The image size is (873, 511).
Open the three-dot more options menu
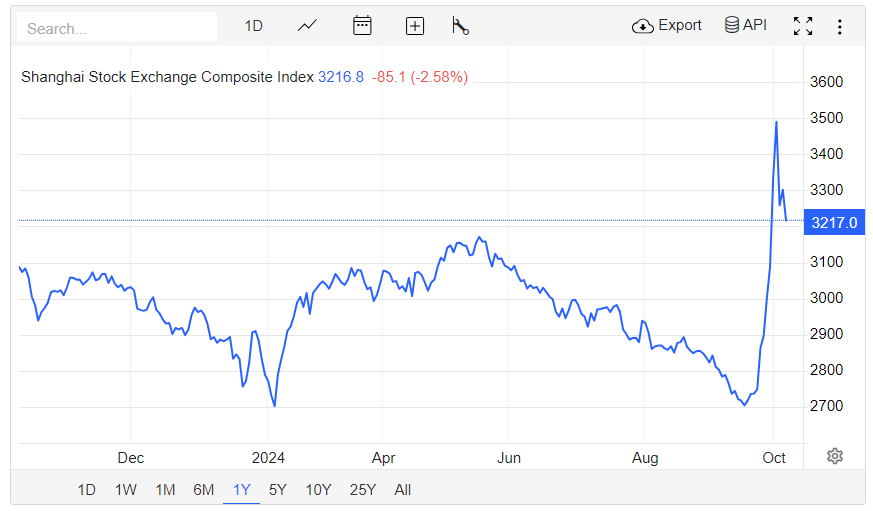pos(840,26)
